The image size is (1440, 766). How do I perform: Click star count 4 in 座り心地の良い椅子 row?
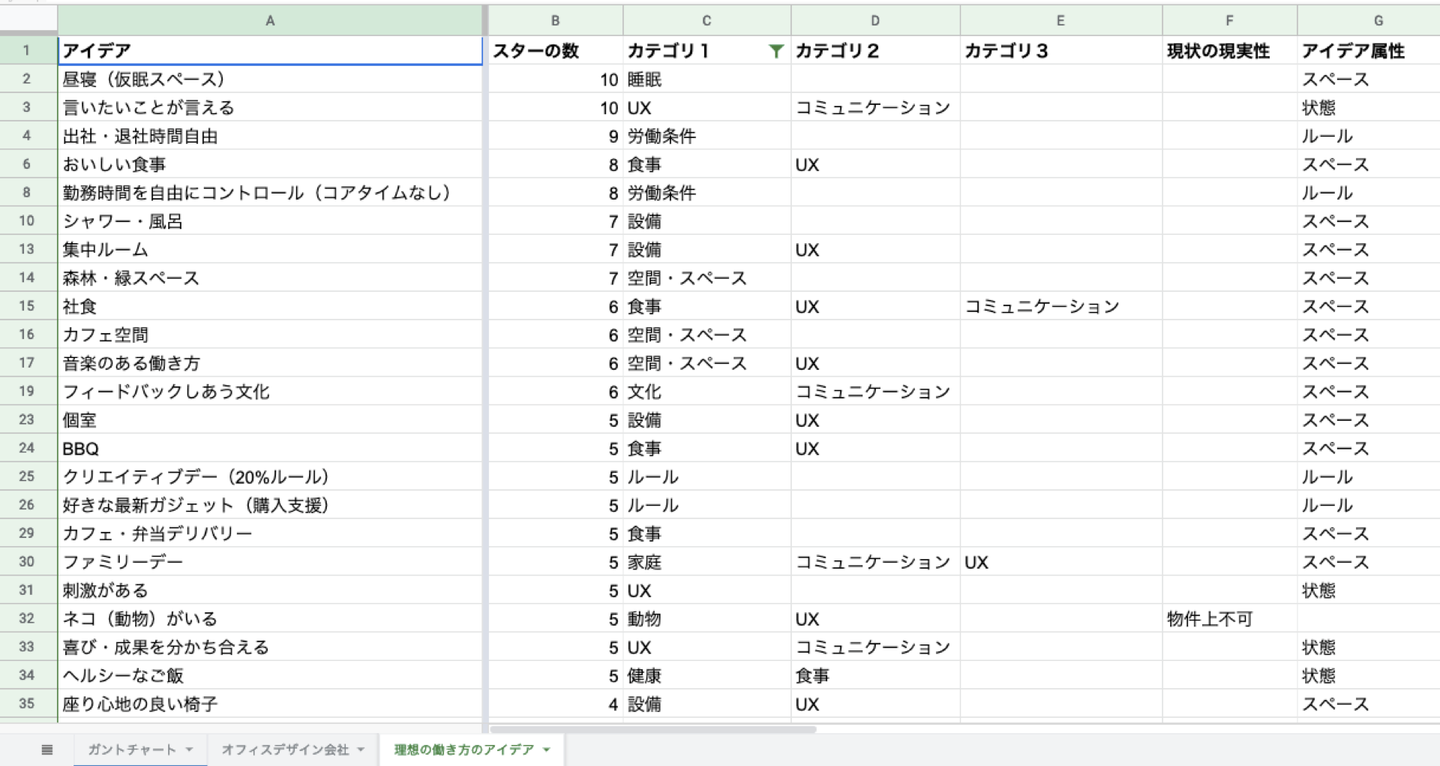point(555,704)
